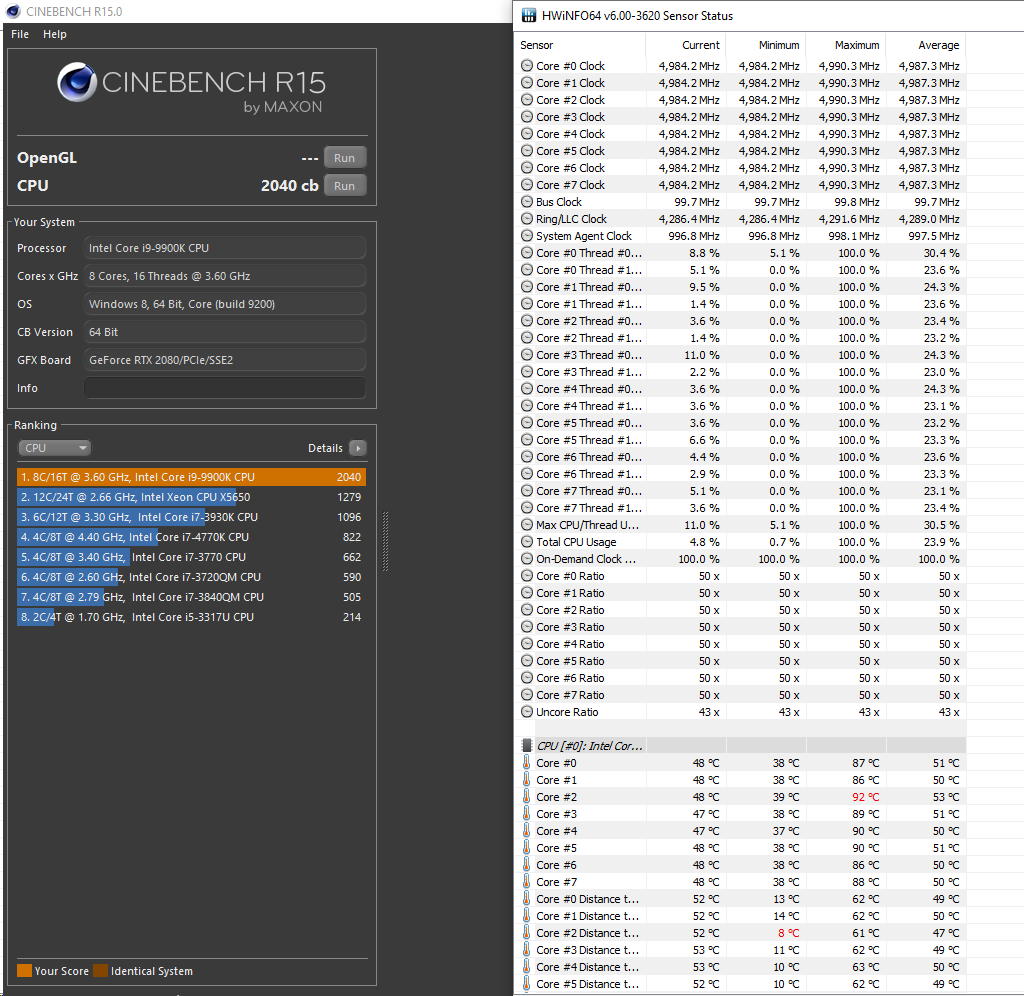Click the Cinebench sphere logo

point(77,84)
